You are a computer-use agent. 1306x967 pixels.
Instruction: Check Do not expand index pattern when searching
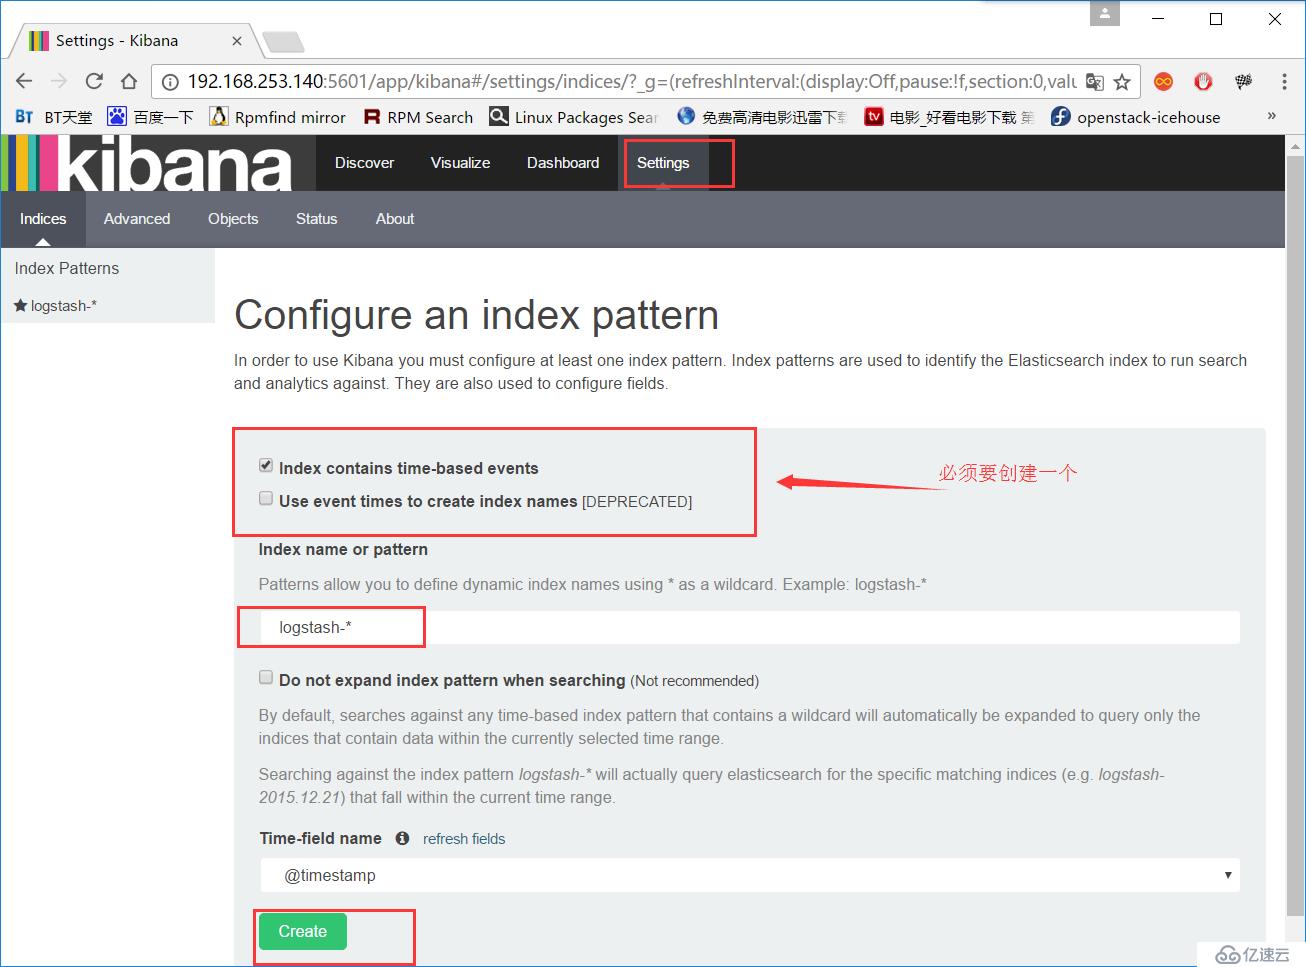point(266,677)
